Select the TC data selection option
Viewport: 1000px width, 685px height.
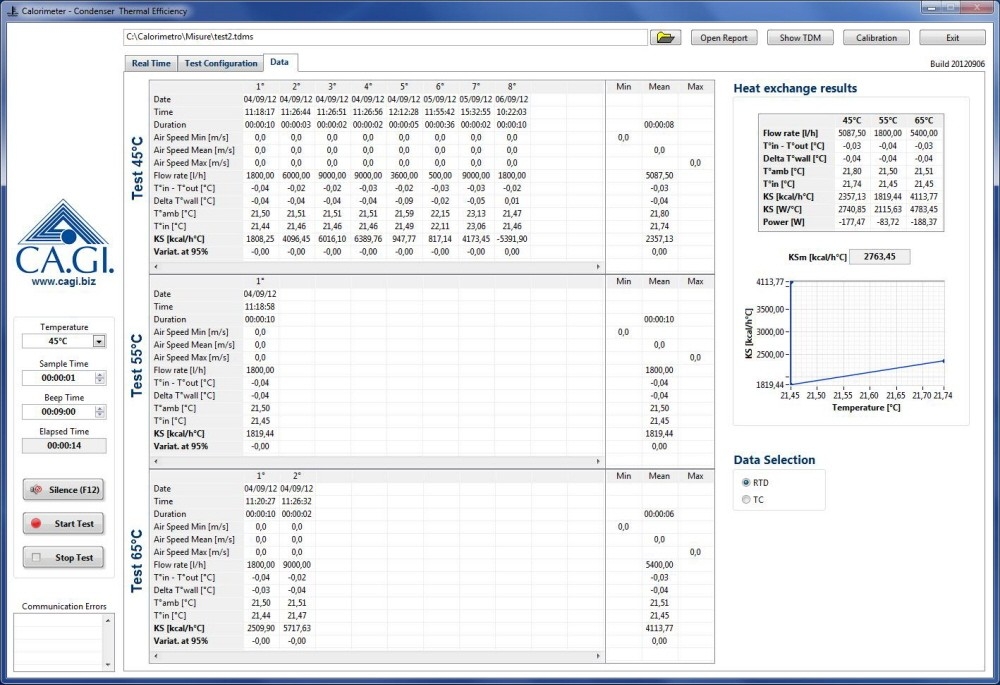point(746,500)
